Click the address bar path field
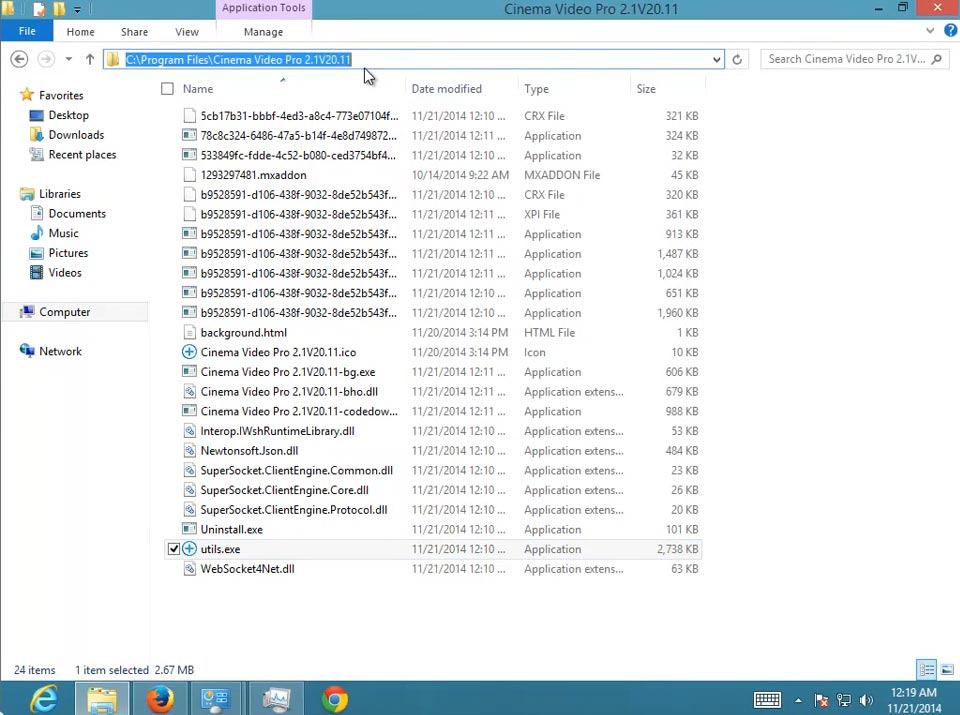Screen dimensions: 960x715 413,59
